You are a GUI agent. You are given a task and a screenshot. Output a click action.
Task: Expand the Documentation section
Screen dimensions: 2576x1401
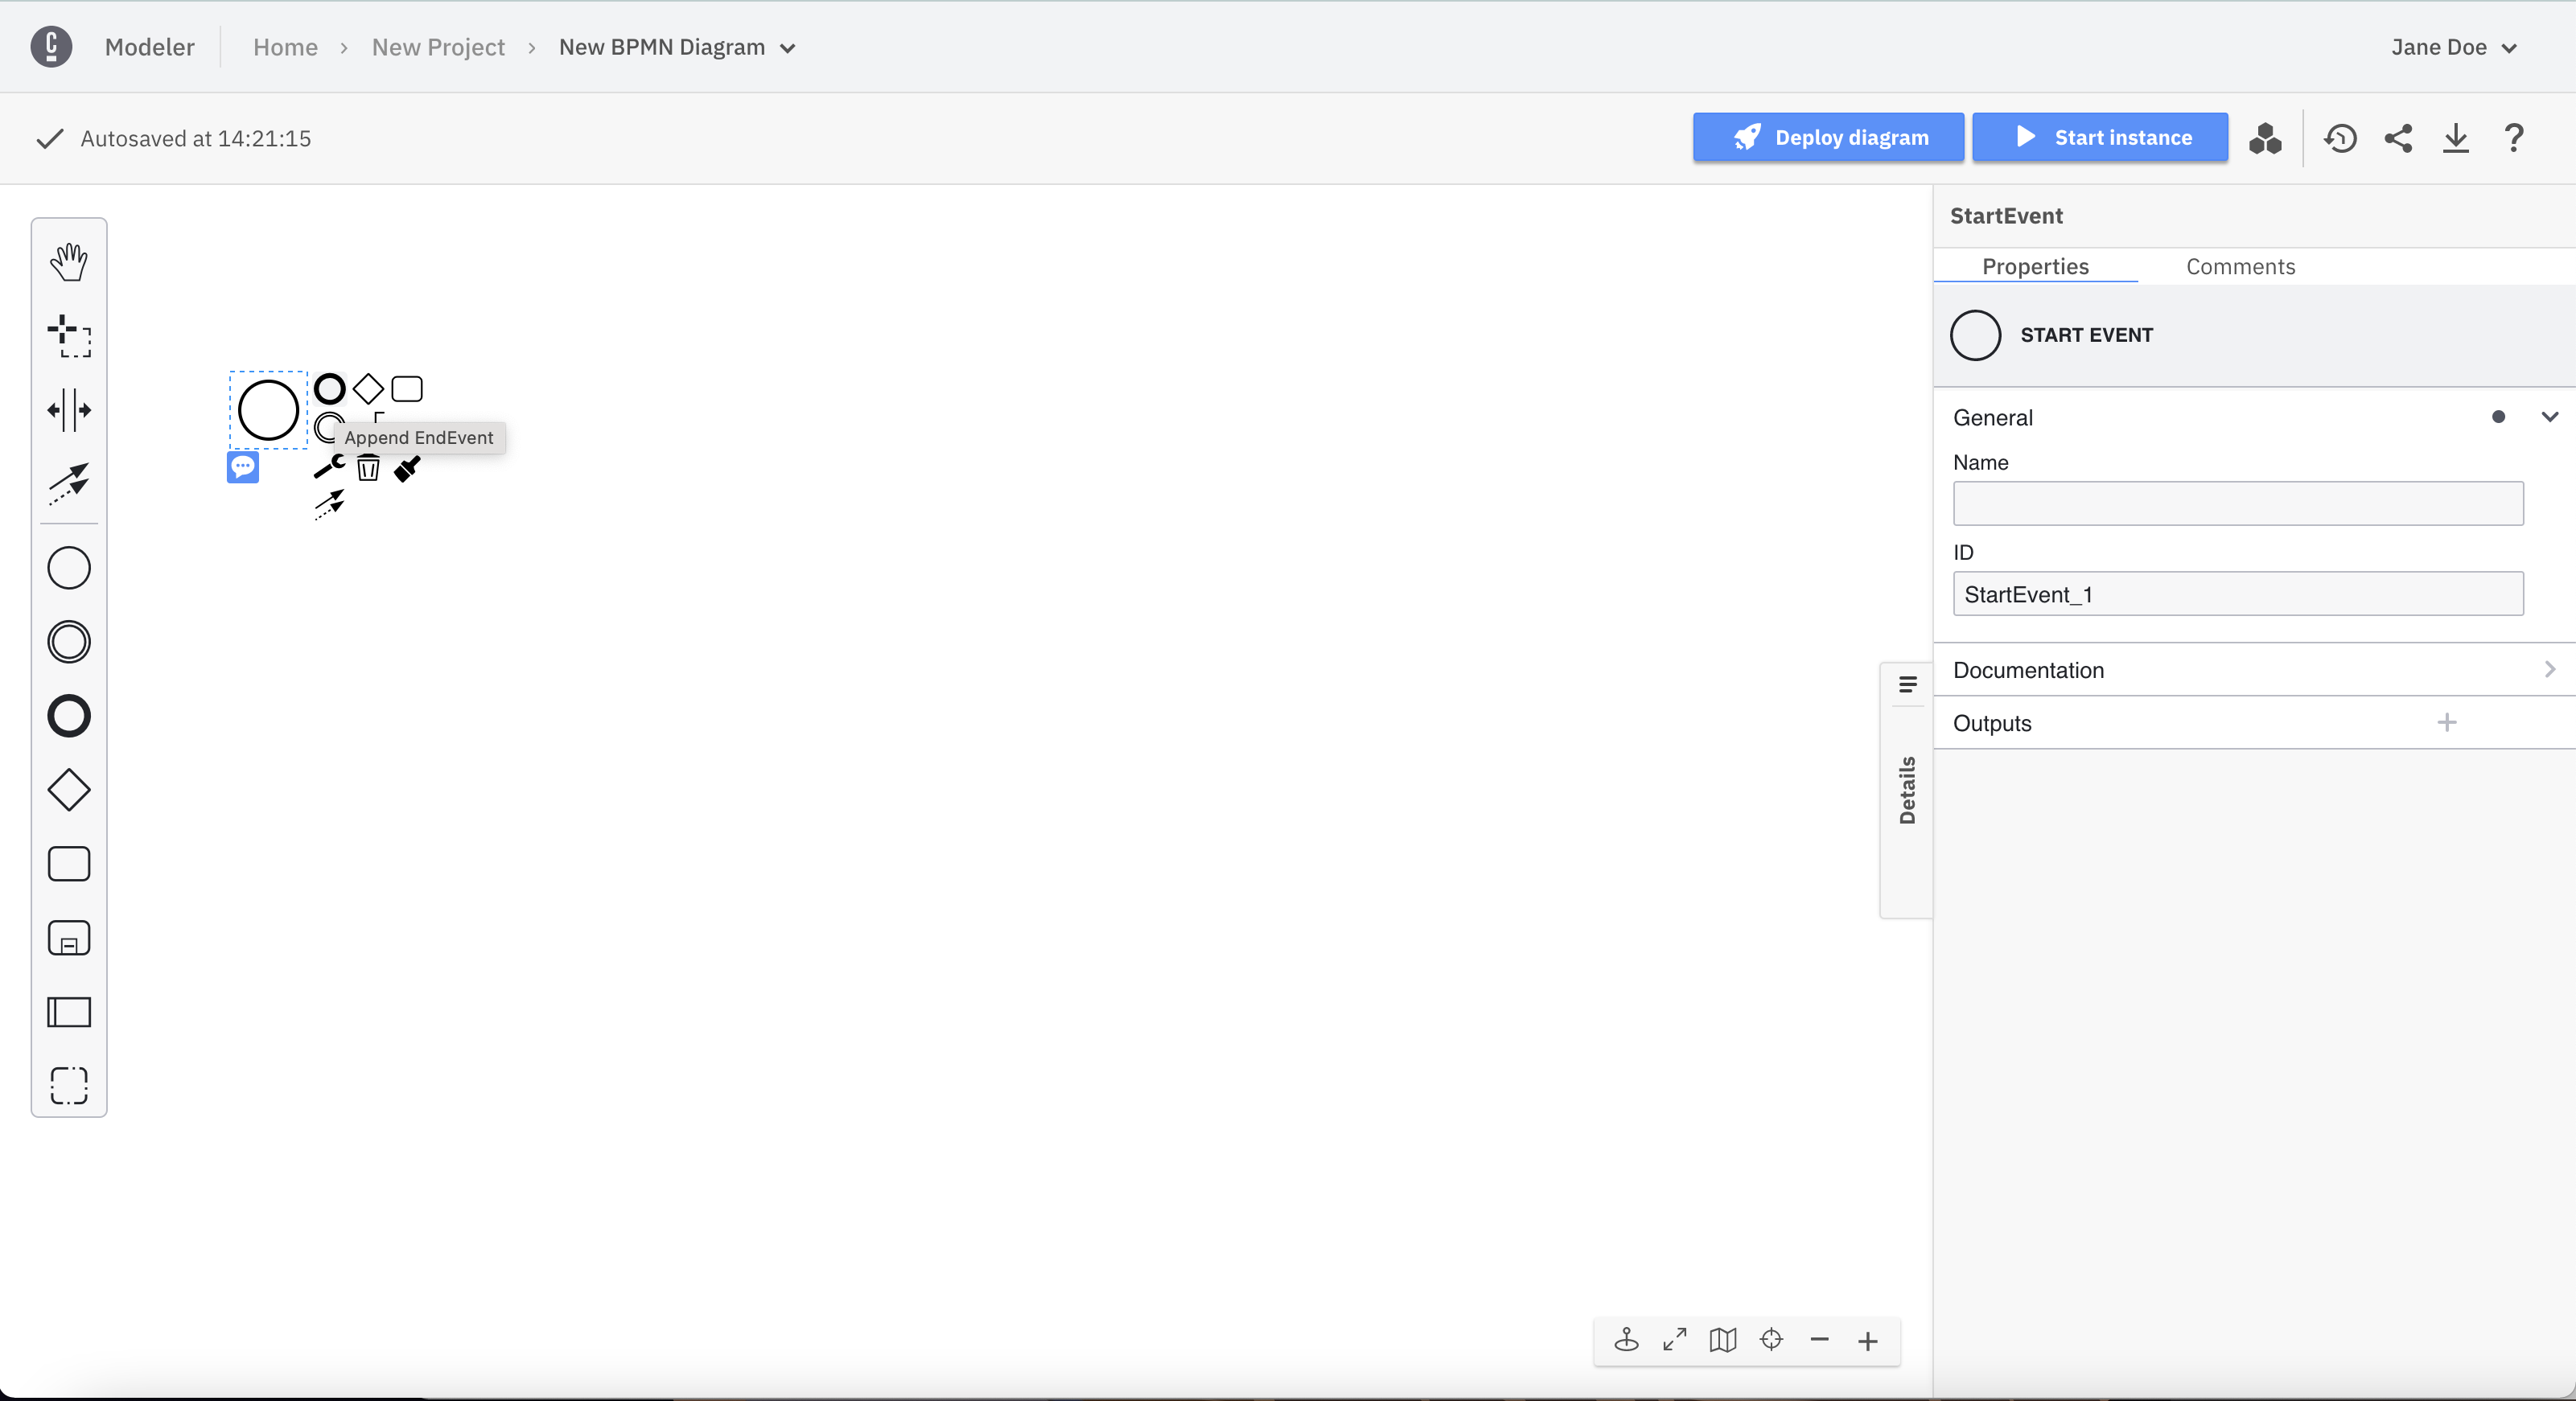2550,669
